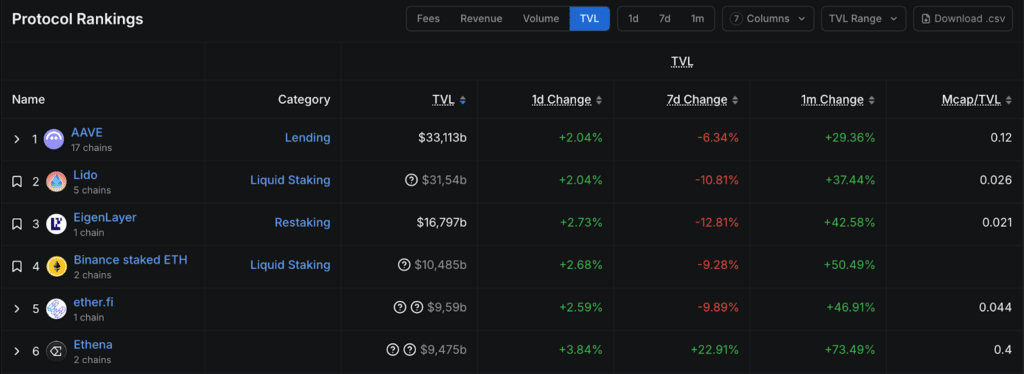Bookmark the Lido row

tap(17, 181)
